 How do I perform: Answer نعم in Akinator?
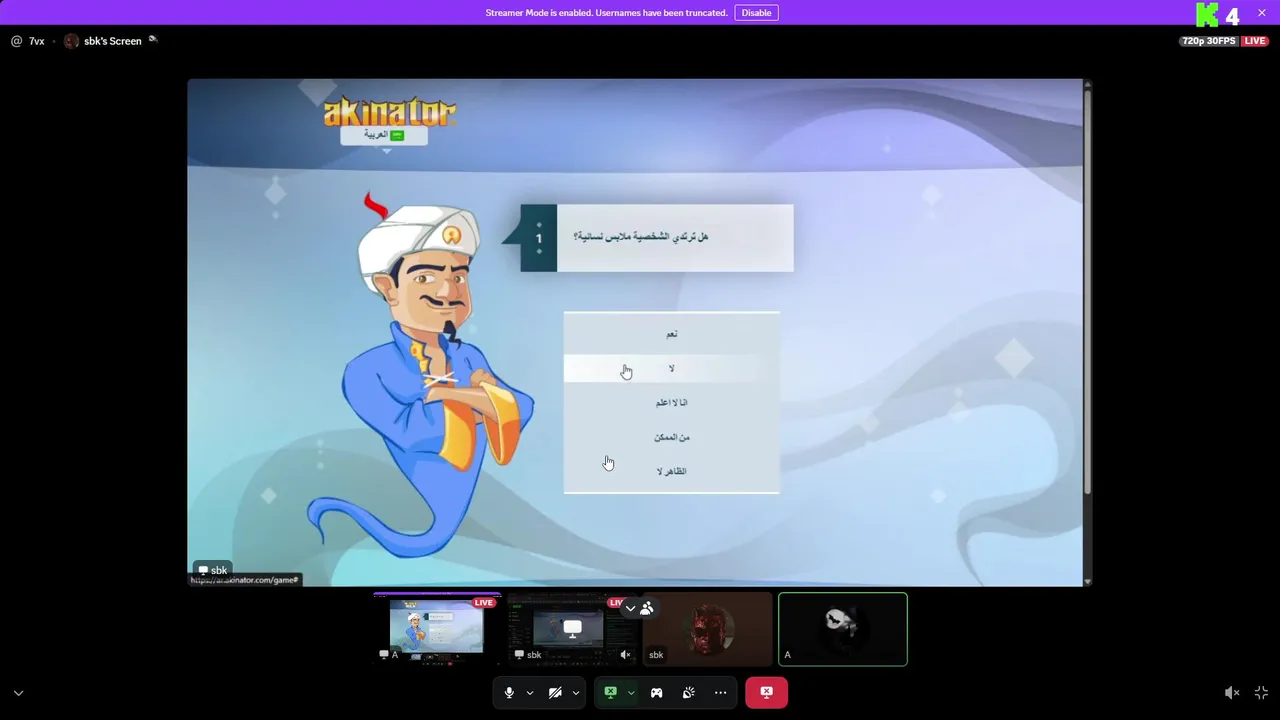point(671,334)
